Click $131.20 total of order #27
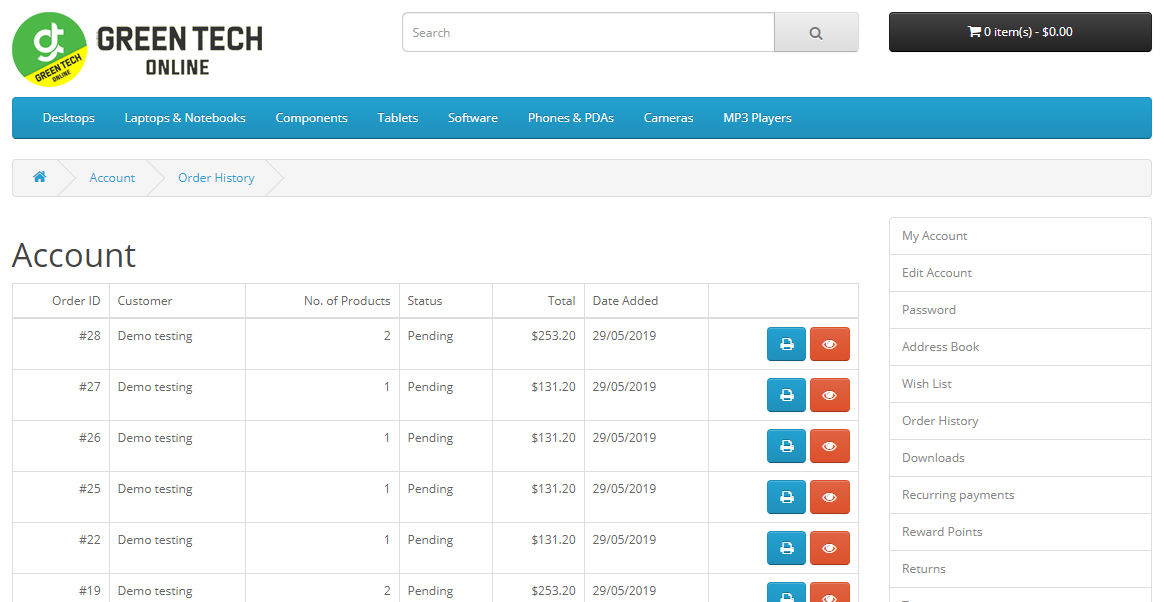Viewport: 1164px width, 602px height. [553, 387]
